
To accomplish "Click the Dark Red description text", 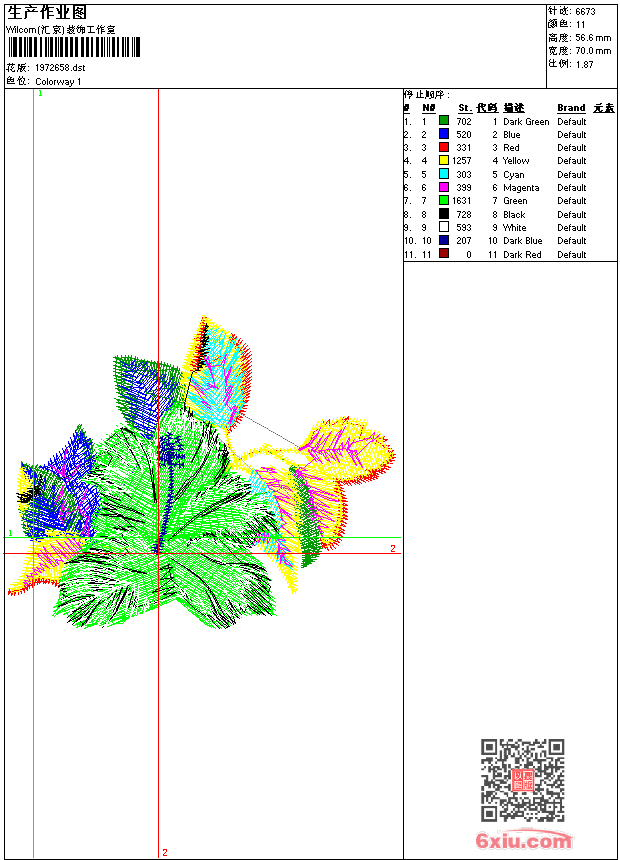I will [x=522, y=254].
